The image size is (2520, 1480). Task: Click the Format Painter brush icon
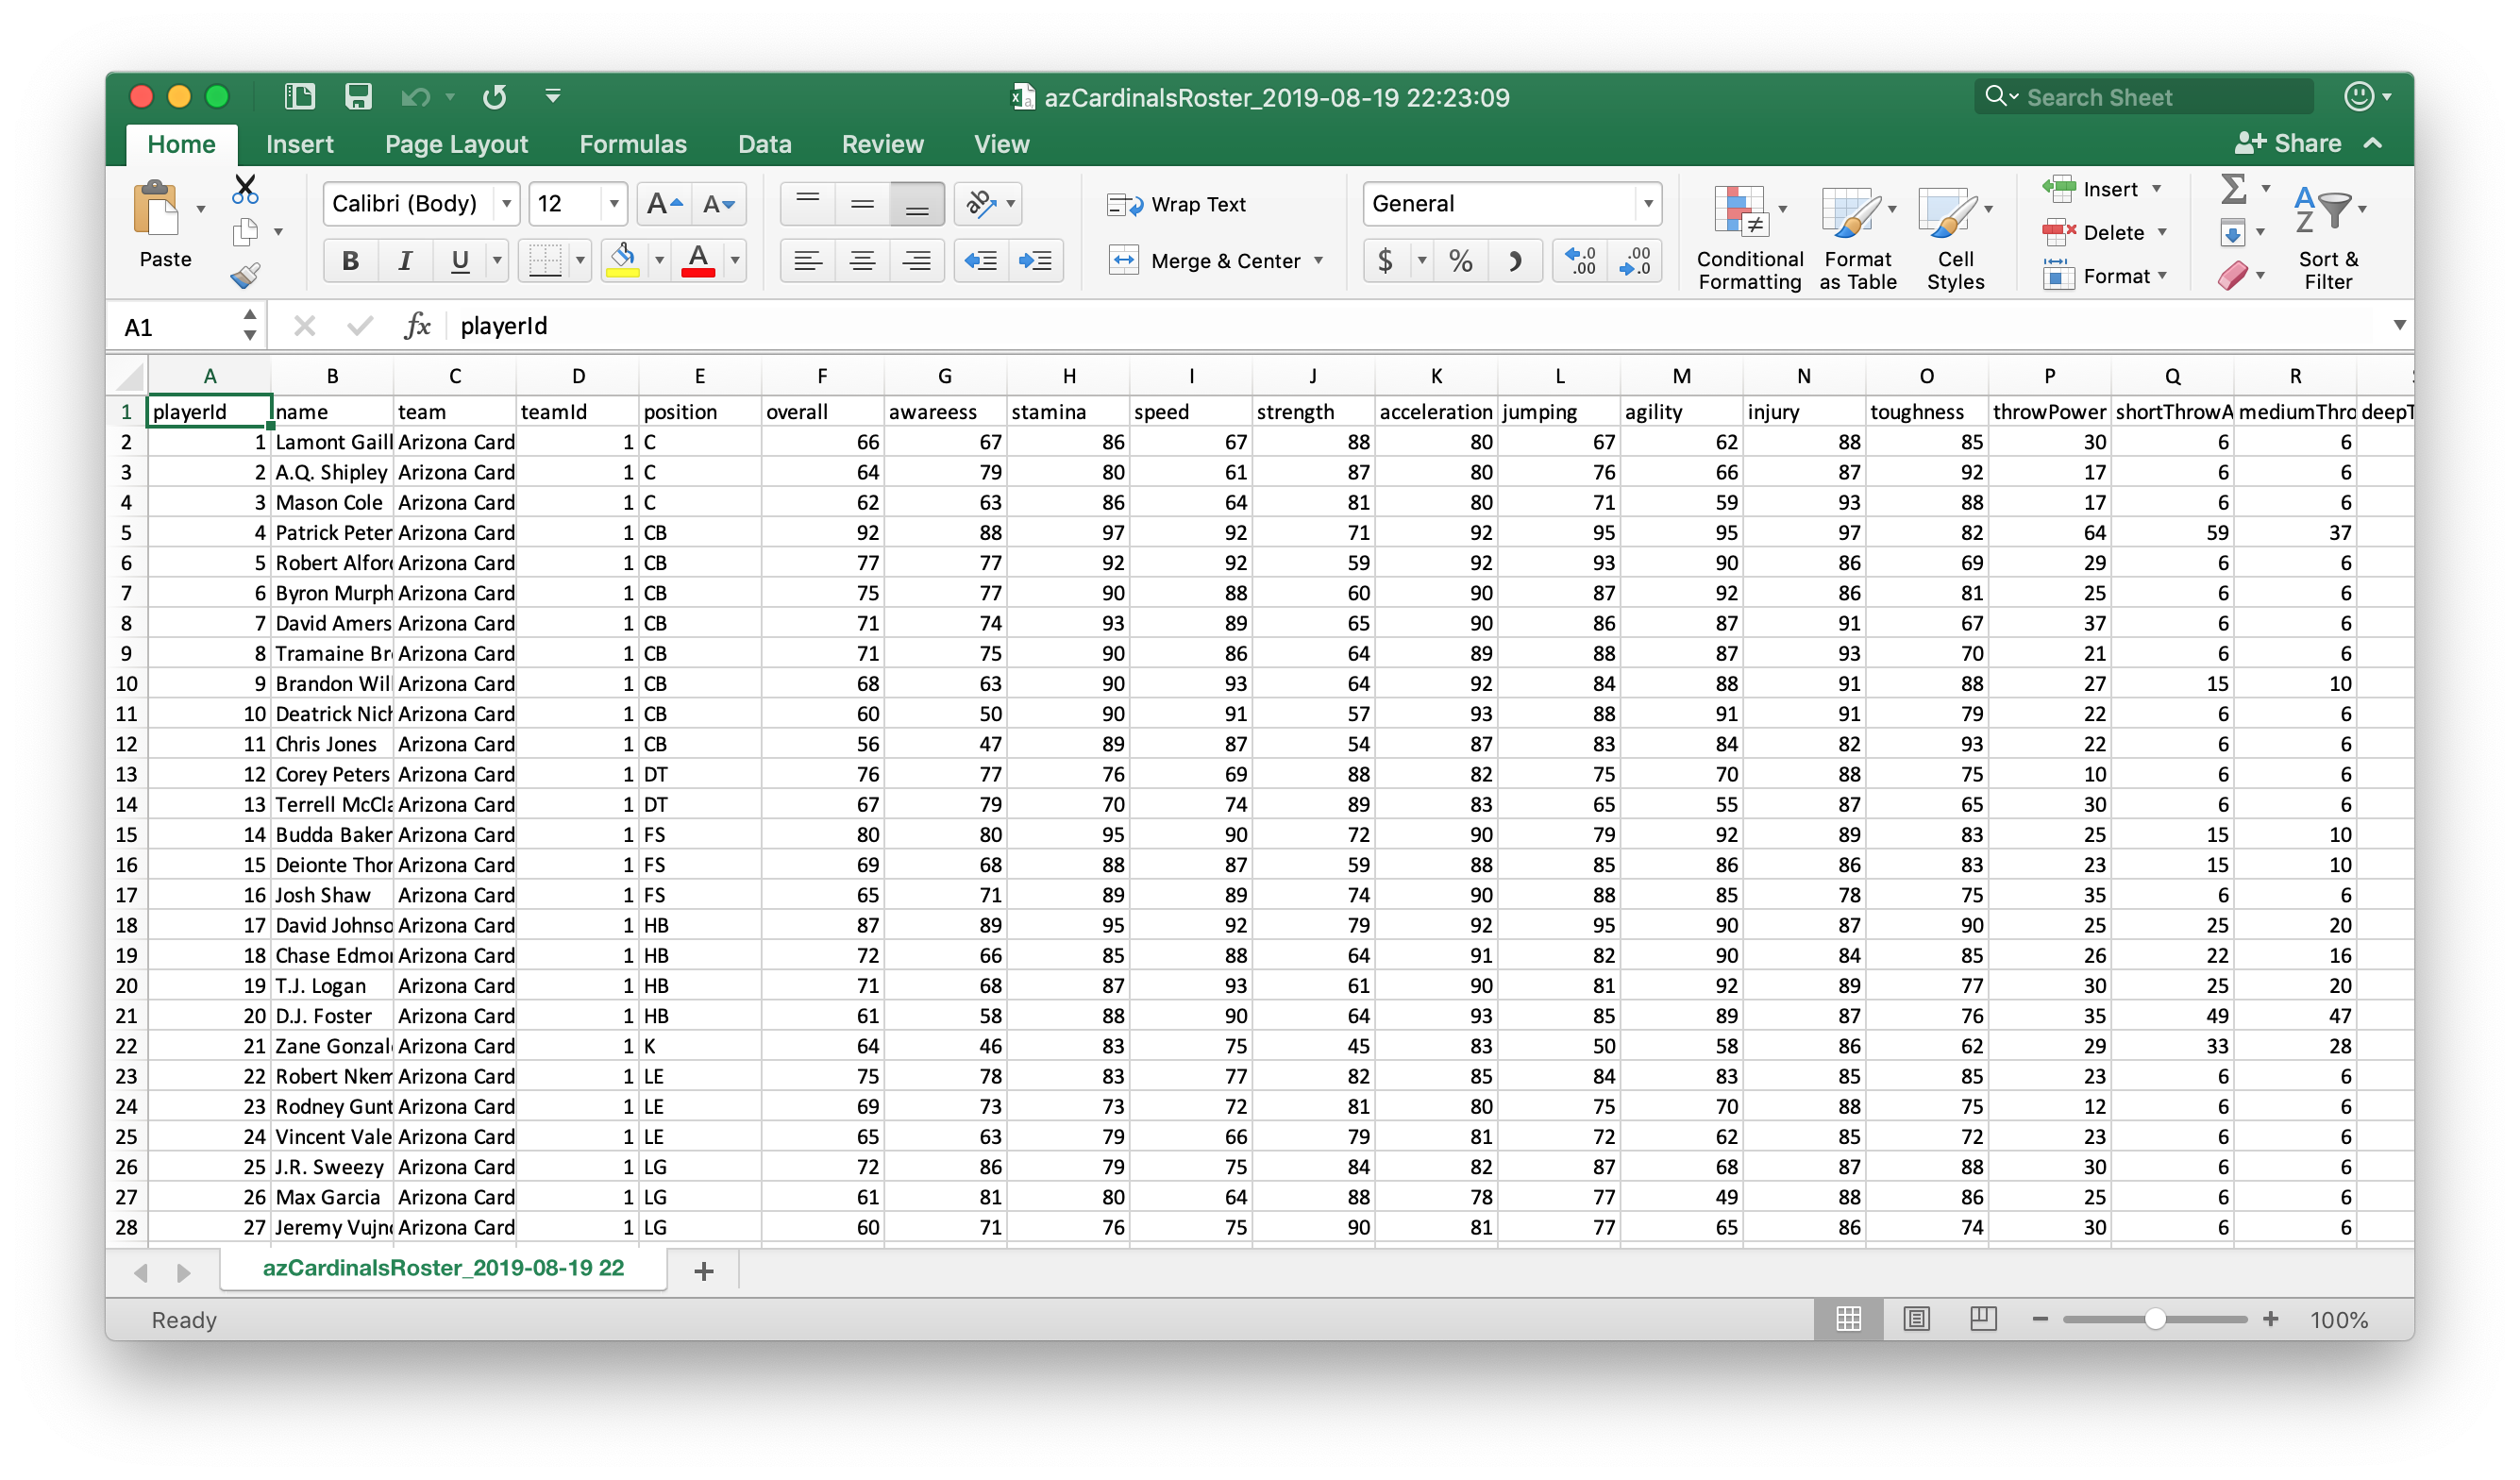point(245,275)
